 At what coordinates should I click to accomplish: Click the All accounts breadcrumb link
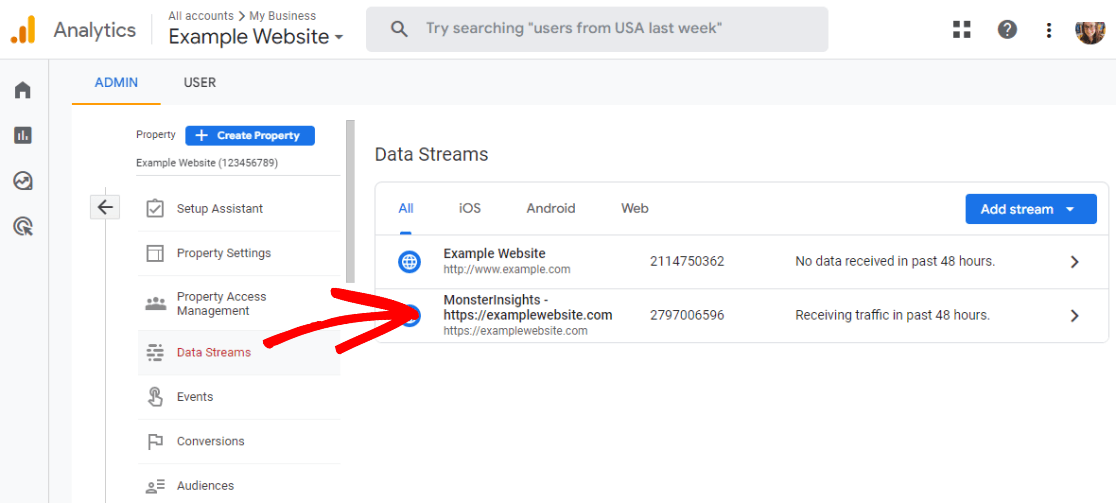(201, 16)
